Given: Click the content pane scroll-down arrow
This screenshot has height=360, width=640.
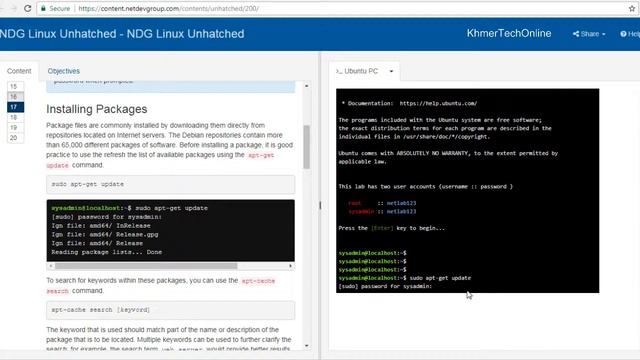Looking at the screenshot, I should pyautogui.click(x=307, y=346).
